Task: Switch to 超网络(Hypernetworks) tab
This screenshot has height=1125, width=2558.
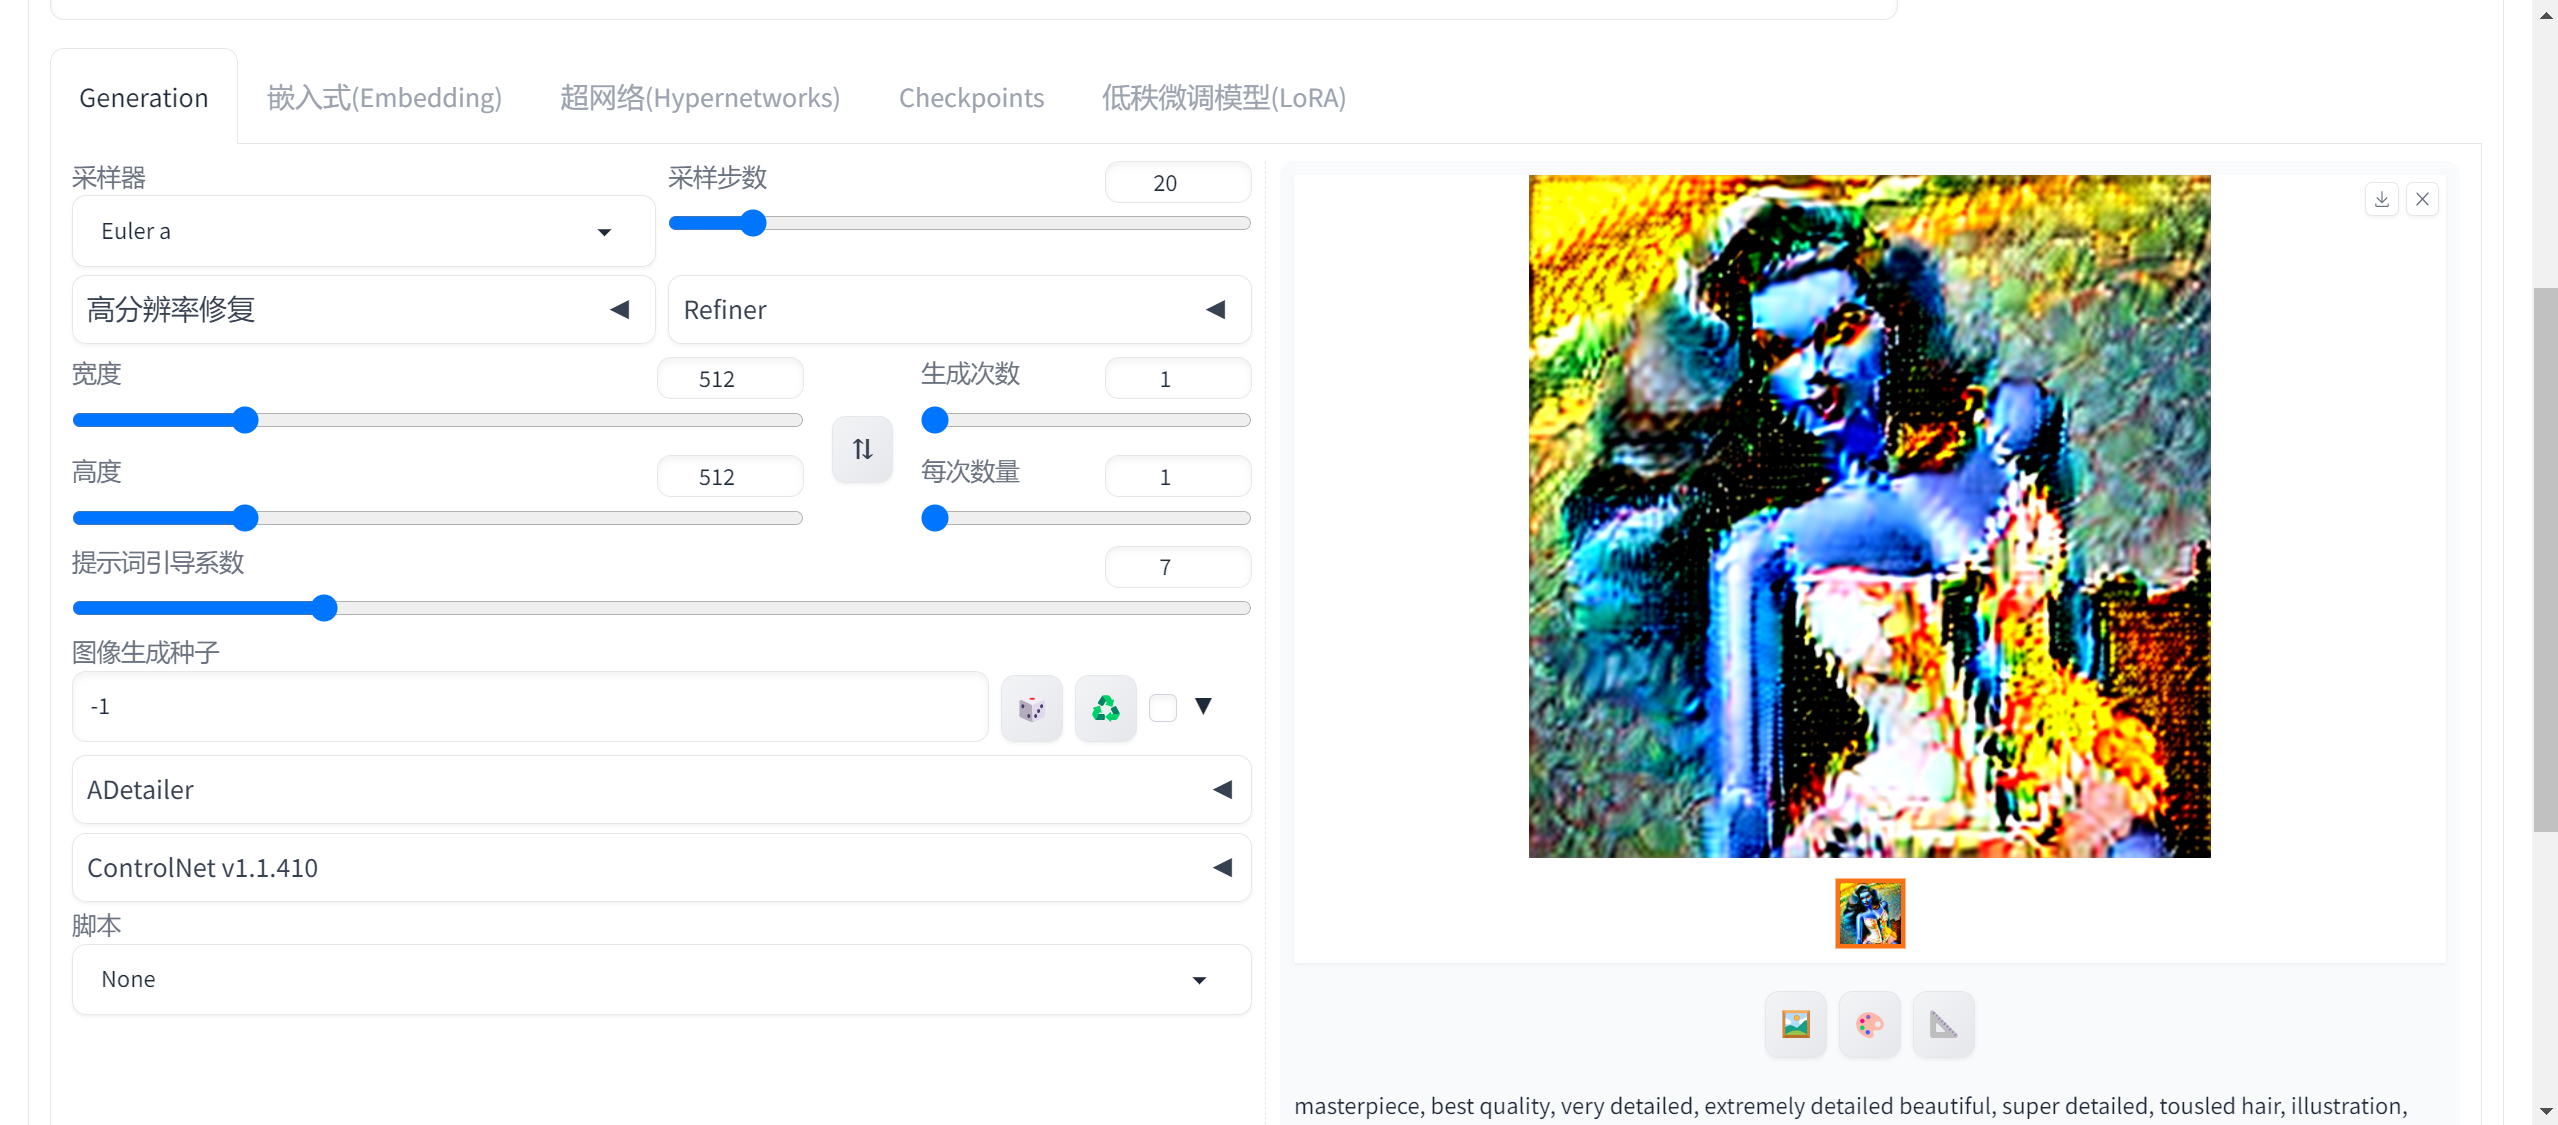Action: [x=700, y=98]
